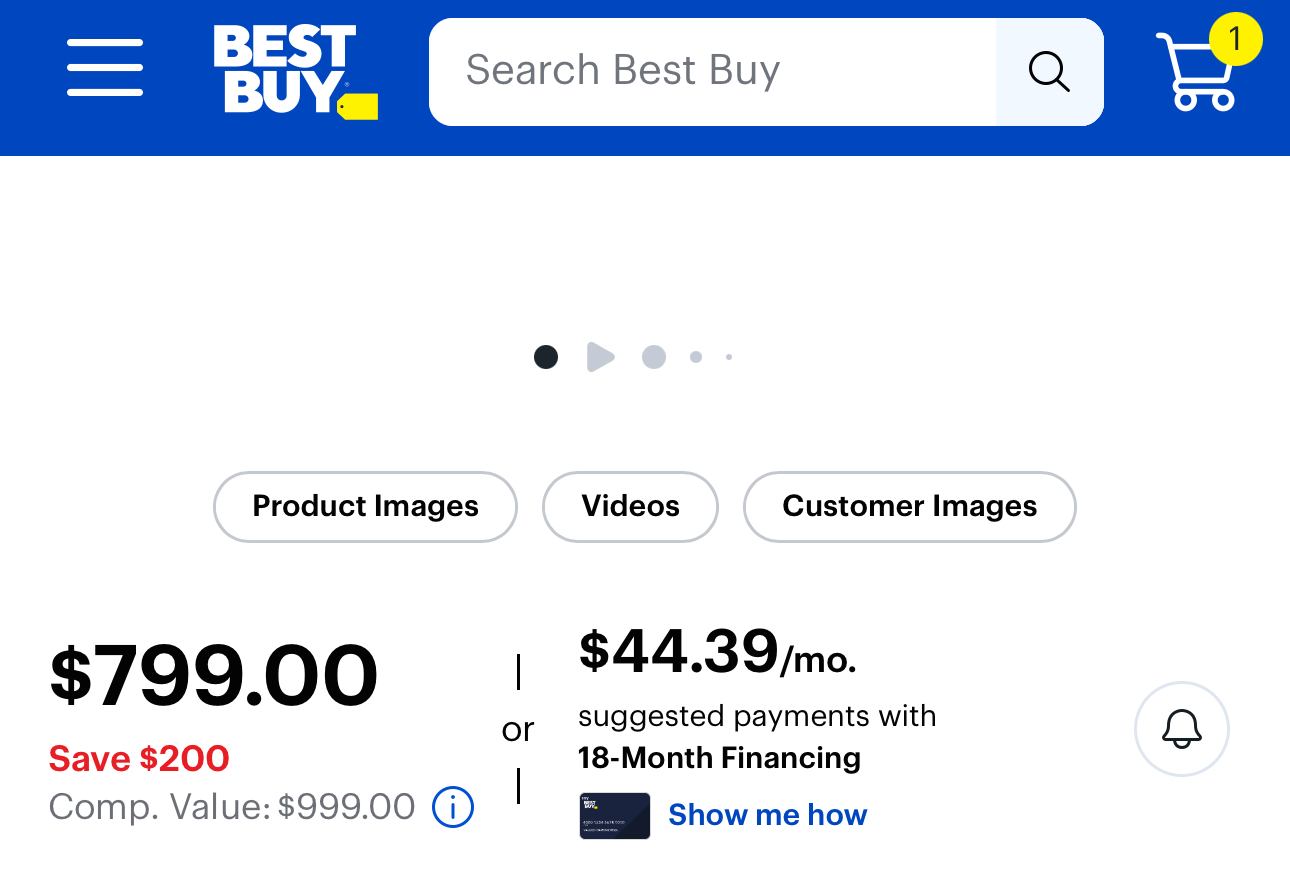Click the Search Best Buy field

712,71
